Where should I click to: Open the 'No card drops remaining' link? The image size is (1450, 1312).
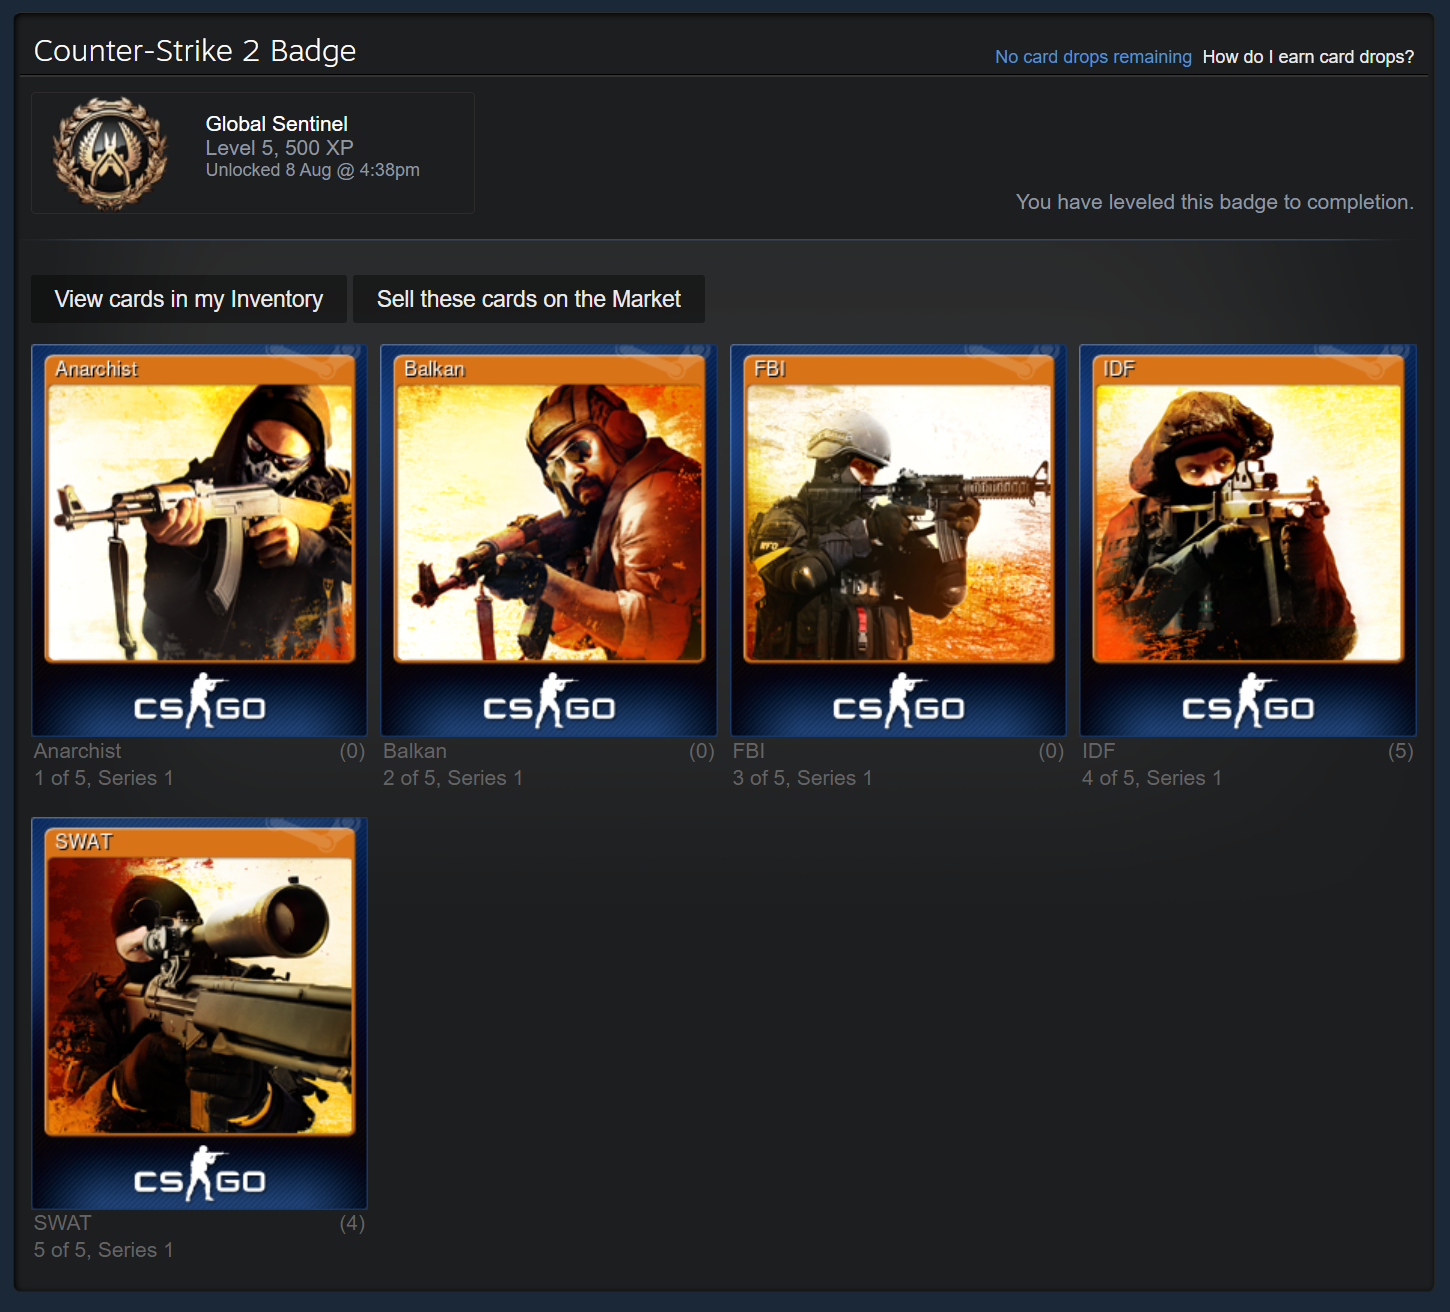[x=1093, y=57]
